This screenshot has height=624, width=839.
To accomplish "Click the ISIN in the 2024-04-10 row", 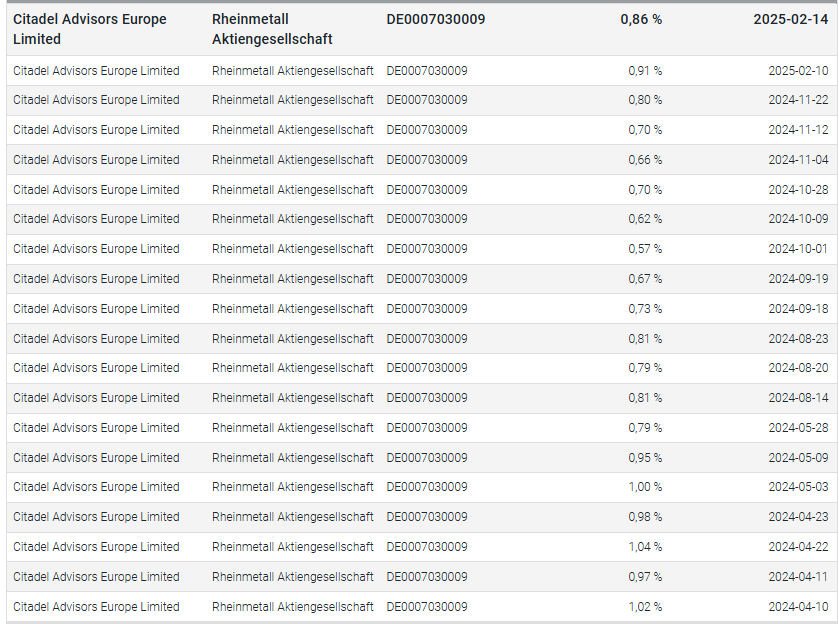I will coord(427,607).
